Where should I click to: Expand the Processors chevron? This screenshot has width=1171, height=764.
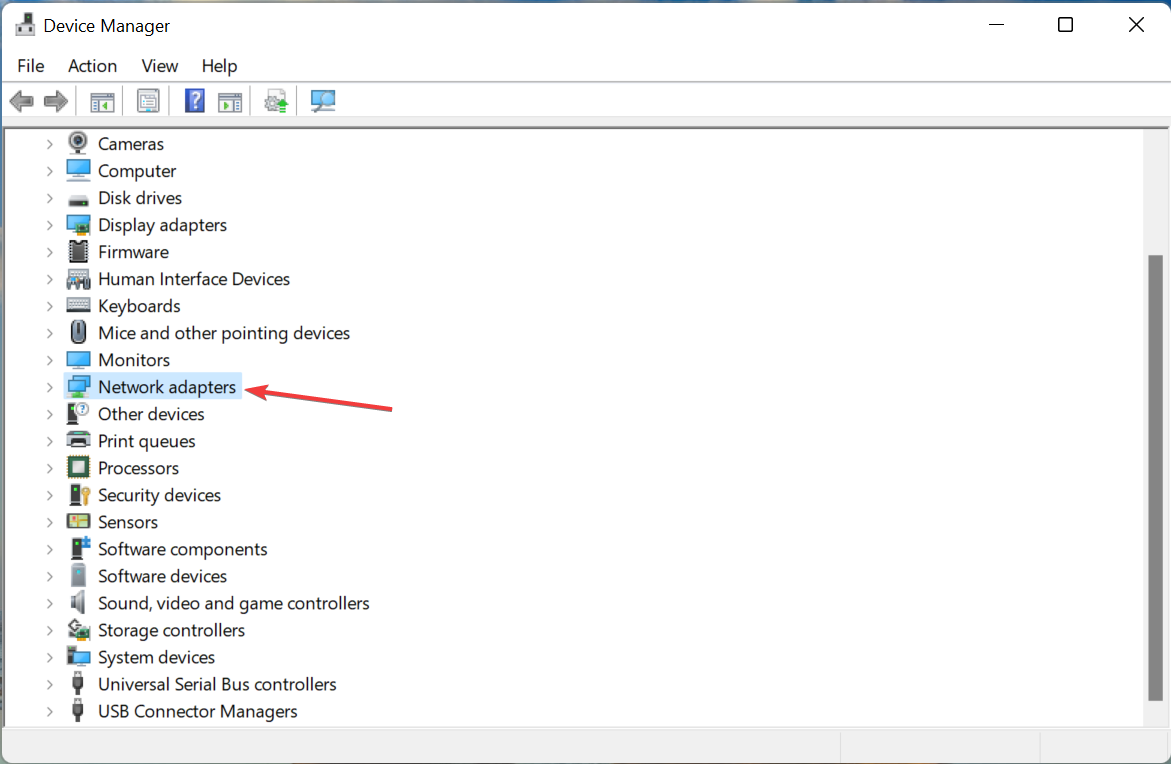point(49,468)
